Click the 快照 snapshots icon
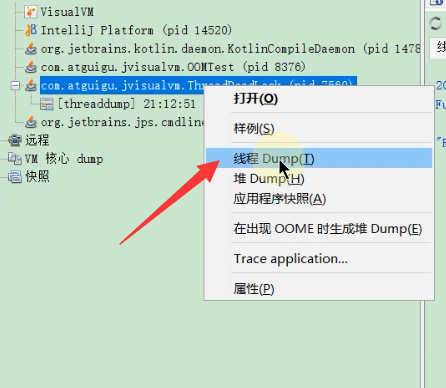This screenshot has width=446, height=388. pyautogui.click(x=15, y=176)
